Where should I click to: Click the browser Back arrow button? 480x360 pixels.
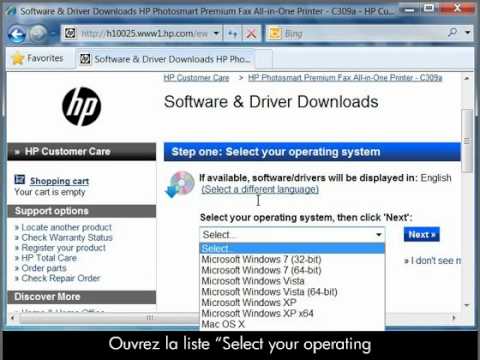[16, 34]
